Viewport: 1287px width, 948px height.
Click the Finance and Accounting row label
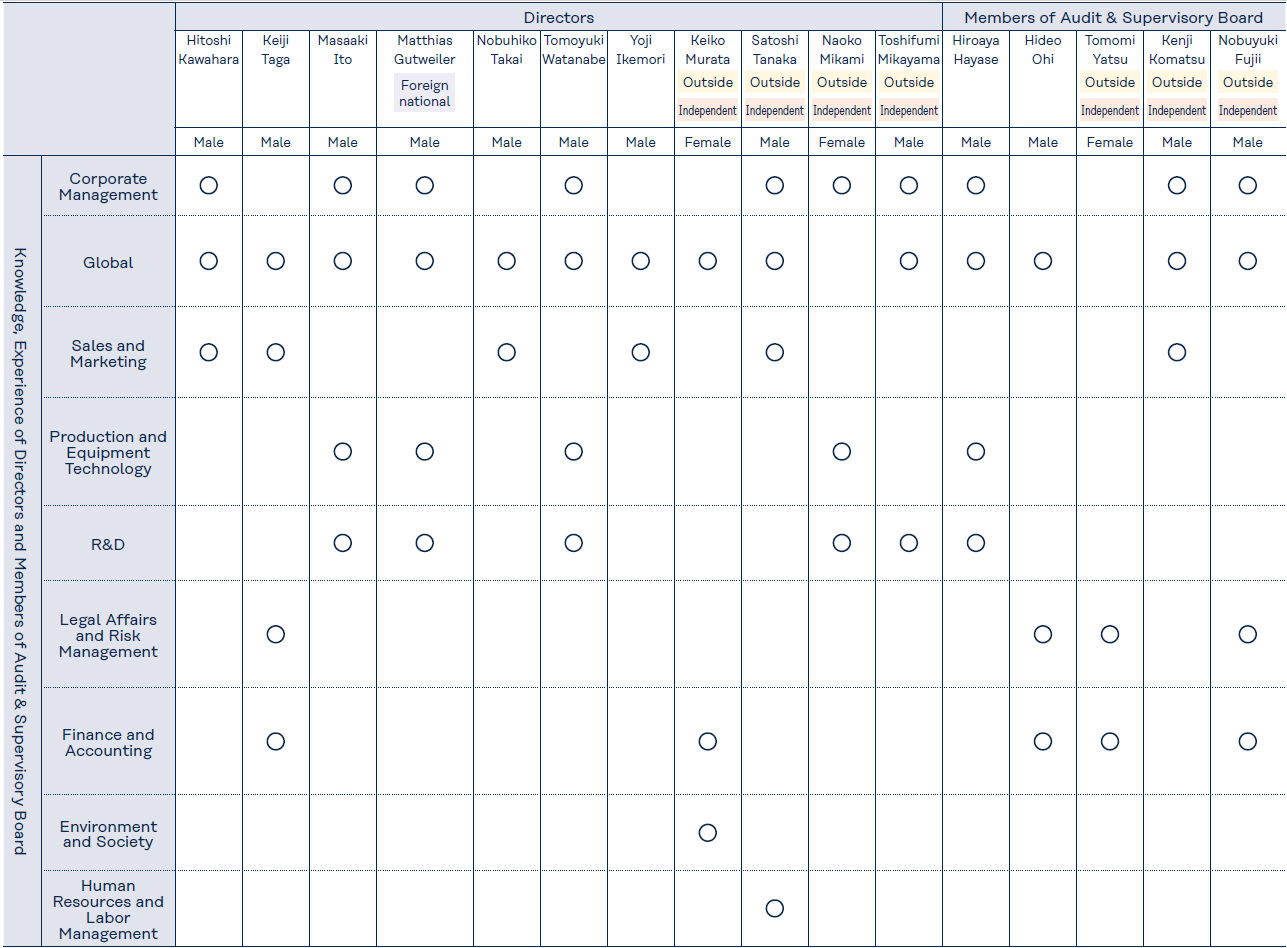108,743
